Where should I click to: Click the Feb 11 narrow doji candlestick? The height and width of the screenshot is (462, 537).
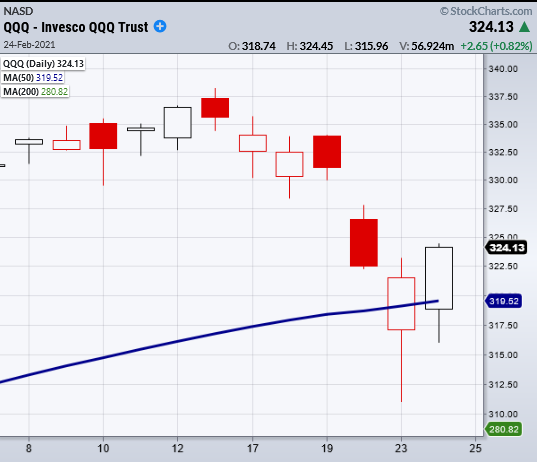click(x=141, y=129)
